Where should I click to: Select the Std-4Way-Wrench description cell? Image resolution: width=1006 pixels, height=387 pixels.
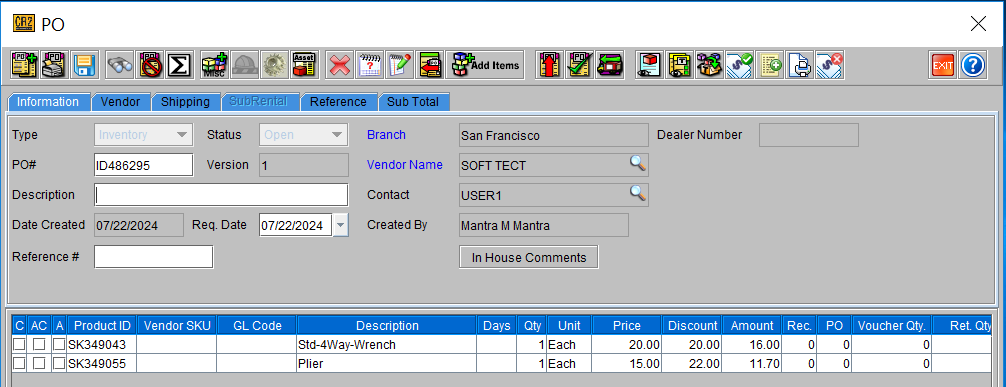coord(387,345)
